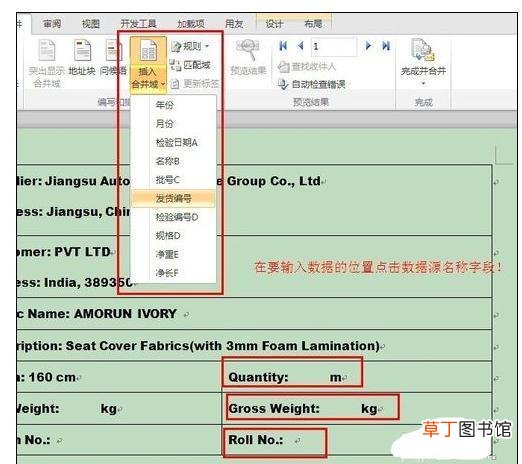Screen dimensions: 522x464
Task: Pick 规格D merge field
Action: pyautogui.click(x=173, y=236)
